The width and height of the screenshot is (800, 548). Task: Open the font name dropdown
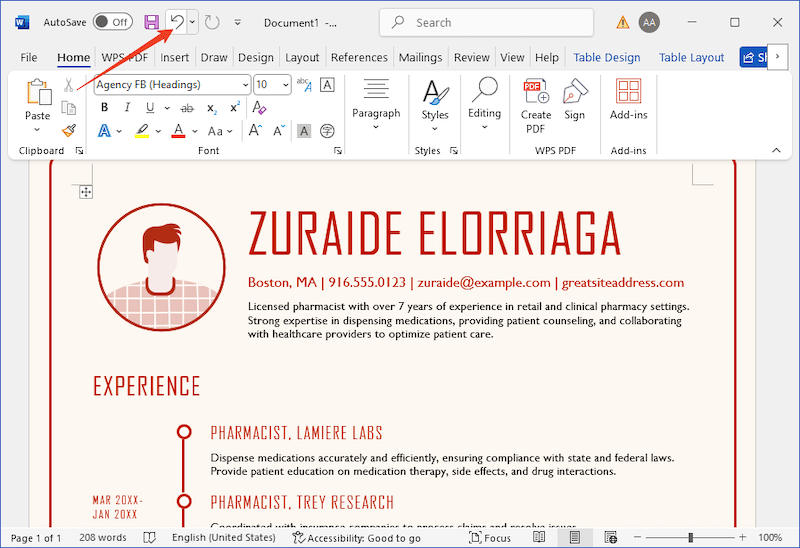pyautogui.click(x=243, y=85)
